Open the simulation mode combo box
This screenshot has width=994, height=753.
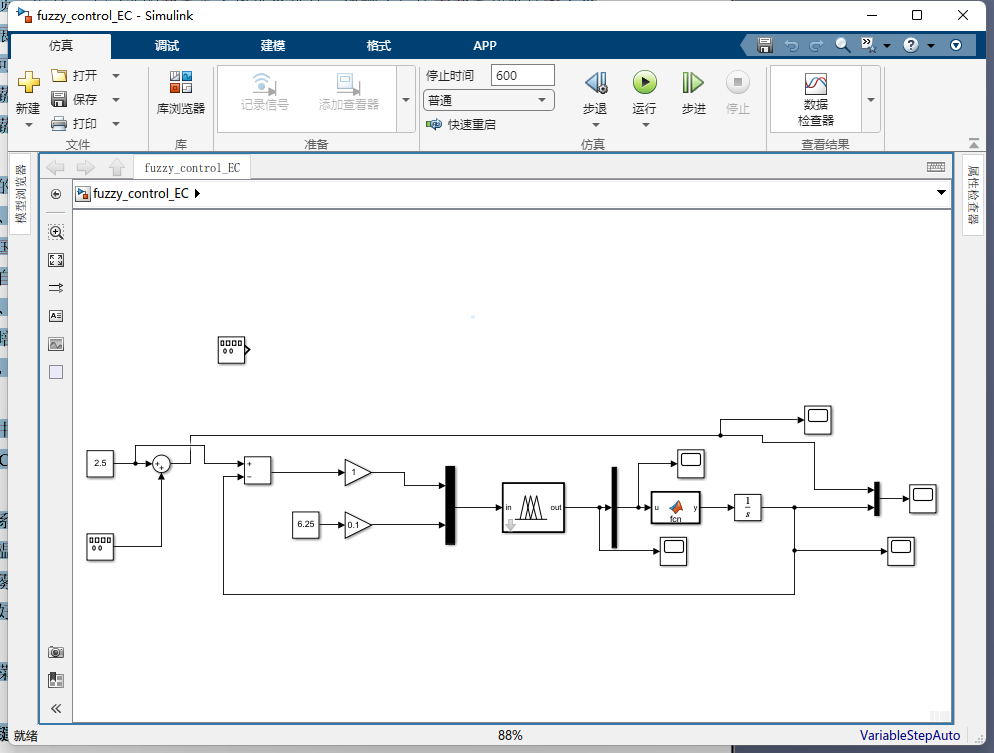[x=488, y=100]
